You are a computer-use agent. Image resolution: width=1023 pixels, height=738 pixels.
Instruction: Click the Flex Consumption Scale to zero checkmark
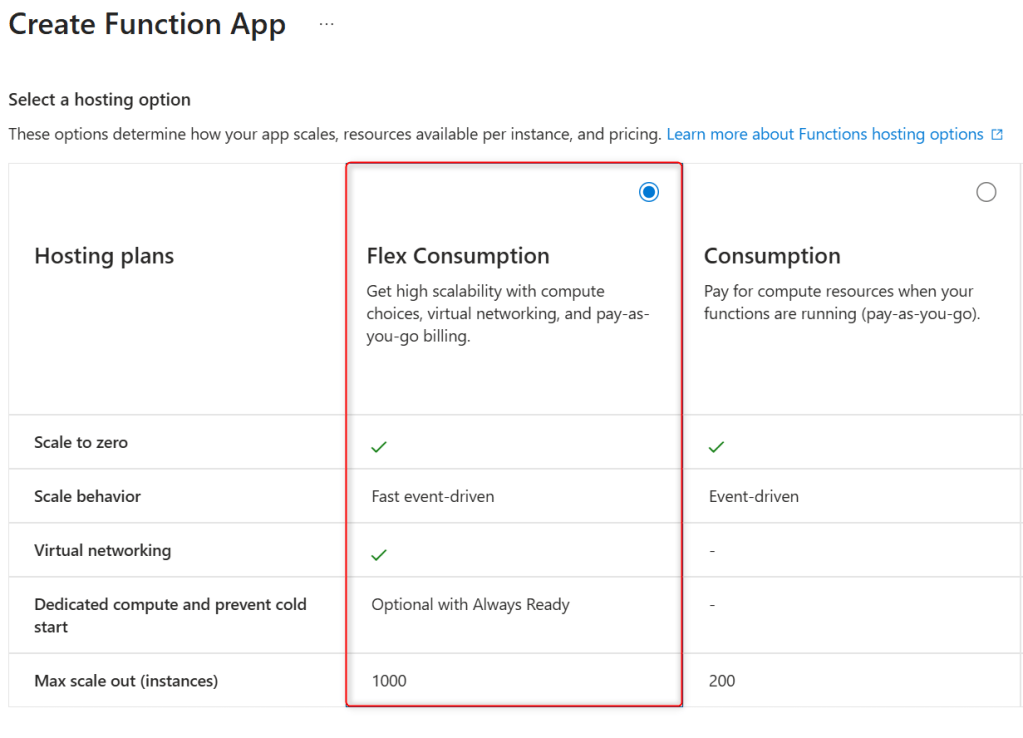click(x=379, y=447)
